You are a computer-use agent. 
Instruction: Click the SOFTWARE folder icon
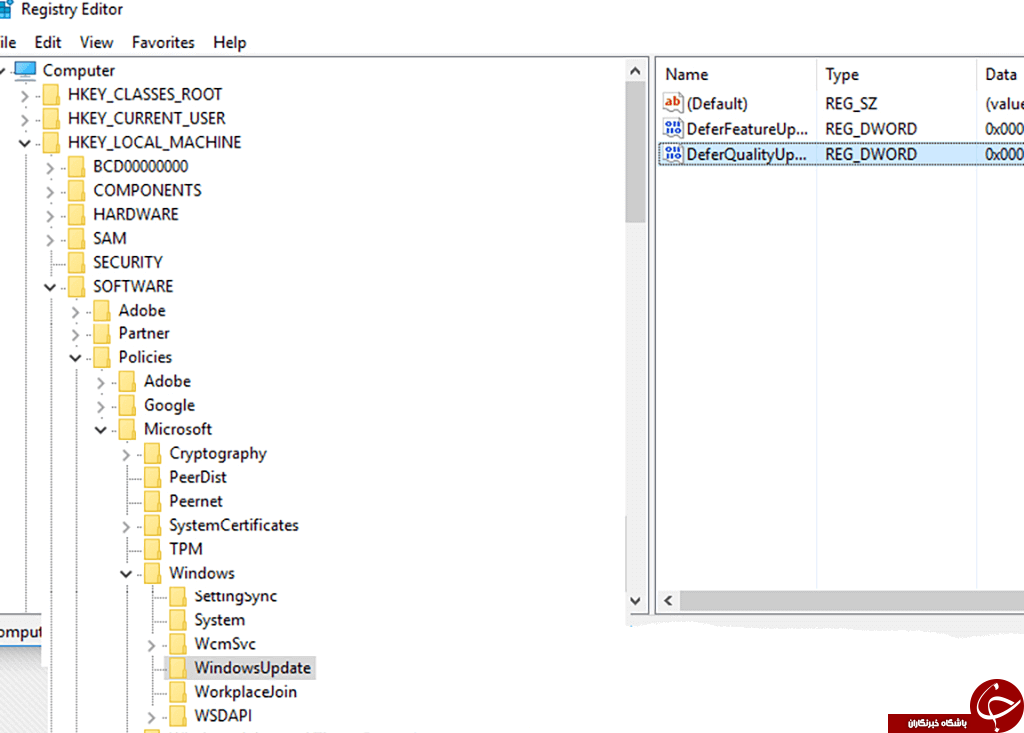(x=77, y=286)
